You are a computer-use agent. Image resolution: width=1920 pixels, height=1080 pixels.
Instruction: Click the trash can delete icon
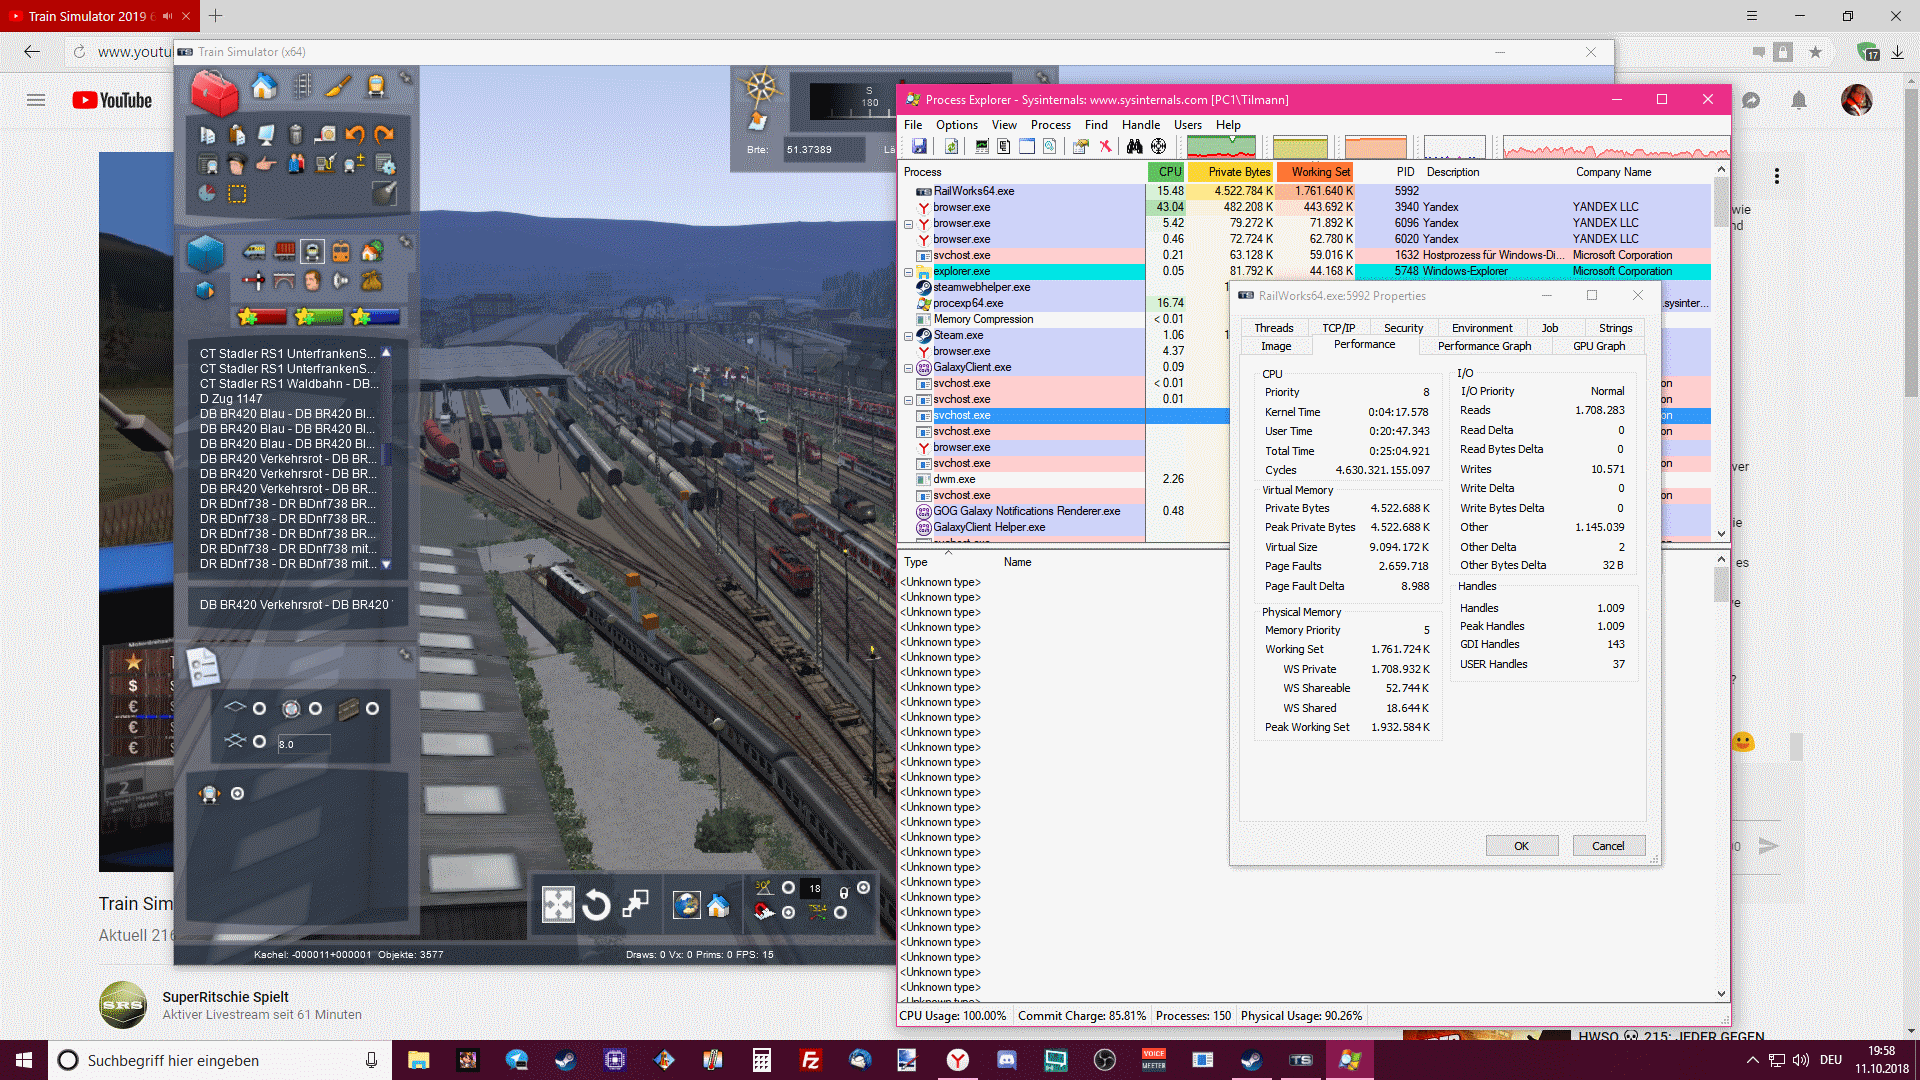click(x=296, y=134)
